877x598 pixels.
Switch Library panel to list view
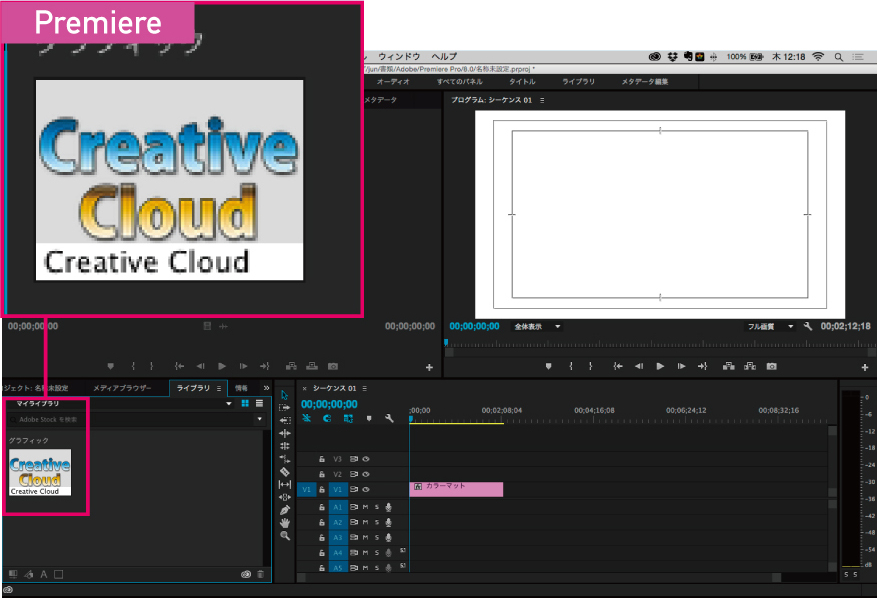click(260, 403)
